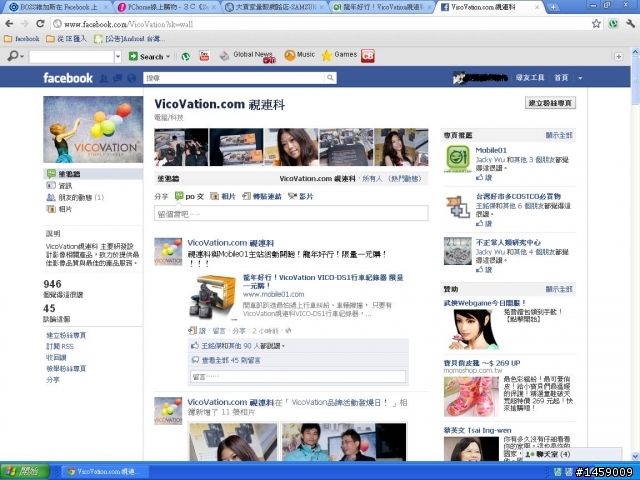Open the Facebook account dropdown arrow
Viewport: 640px width, 480px height.
coord(580,78)
